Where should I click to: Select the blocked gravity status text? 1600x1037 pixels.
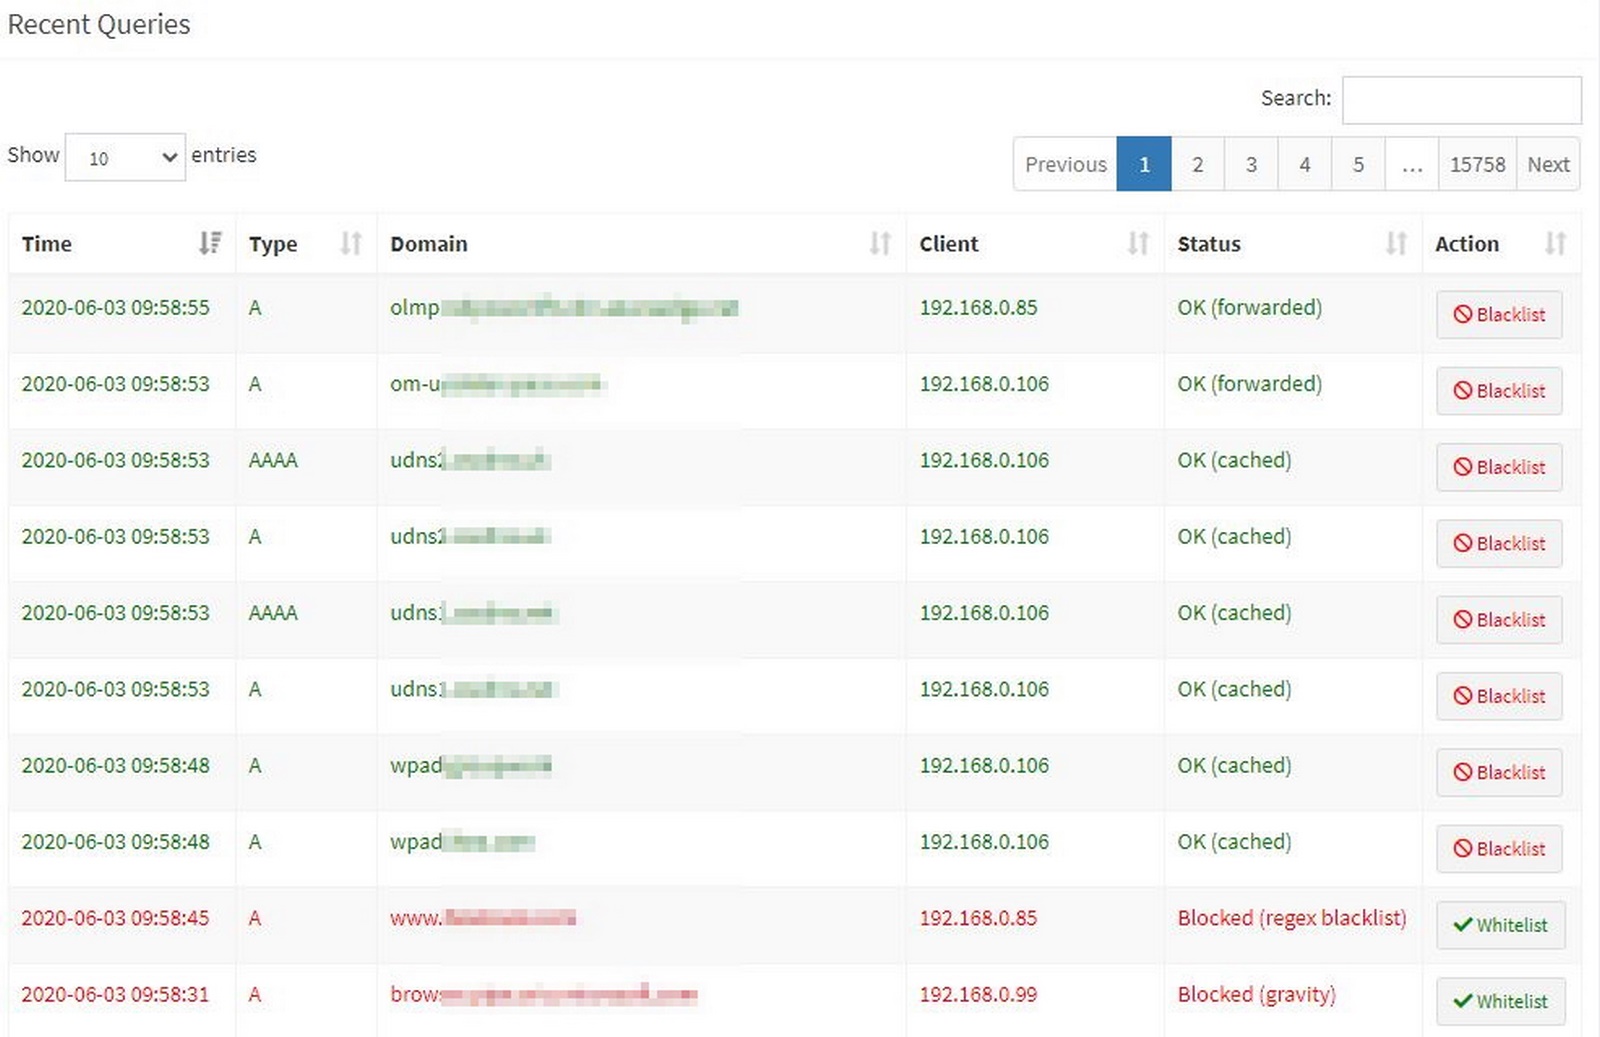point(1256,994)
